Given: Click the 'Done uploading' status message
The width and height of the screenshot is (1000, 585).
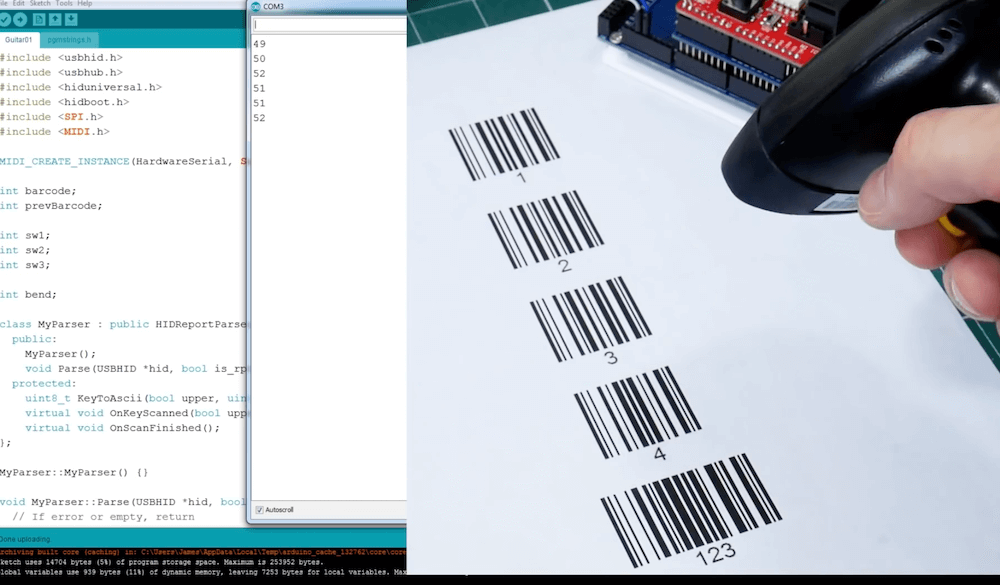Looking at the screenshot, I should (25, 539).
